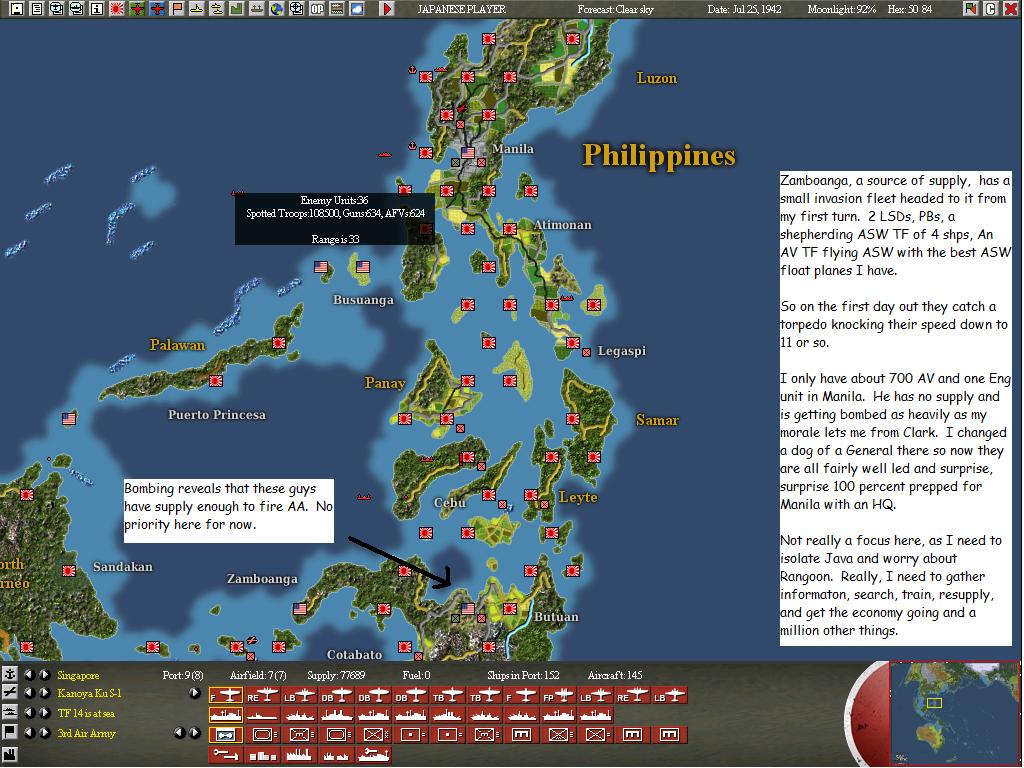Click the orange flag toolbar icon
Image resolution: width=1024 pixels, height=768 pixels.
[177, 8]
